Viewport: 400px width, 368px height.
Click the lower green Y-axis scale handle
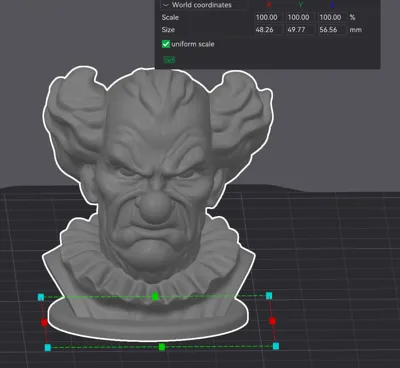point(162,347)
